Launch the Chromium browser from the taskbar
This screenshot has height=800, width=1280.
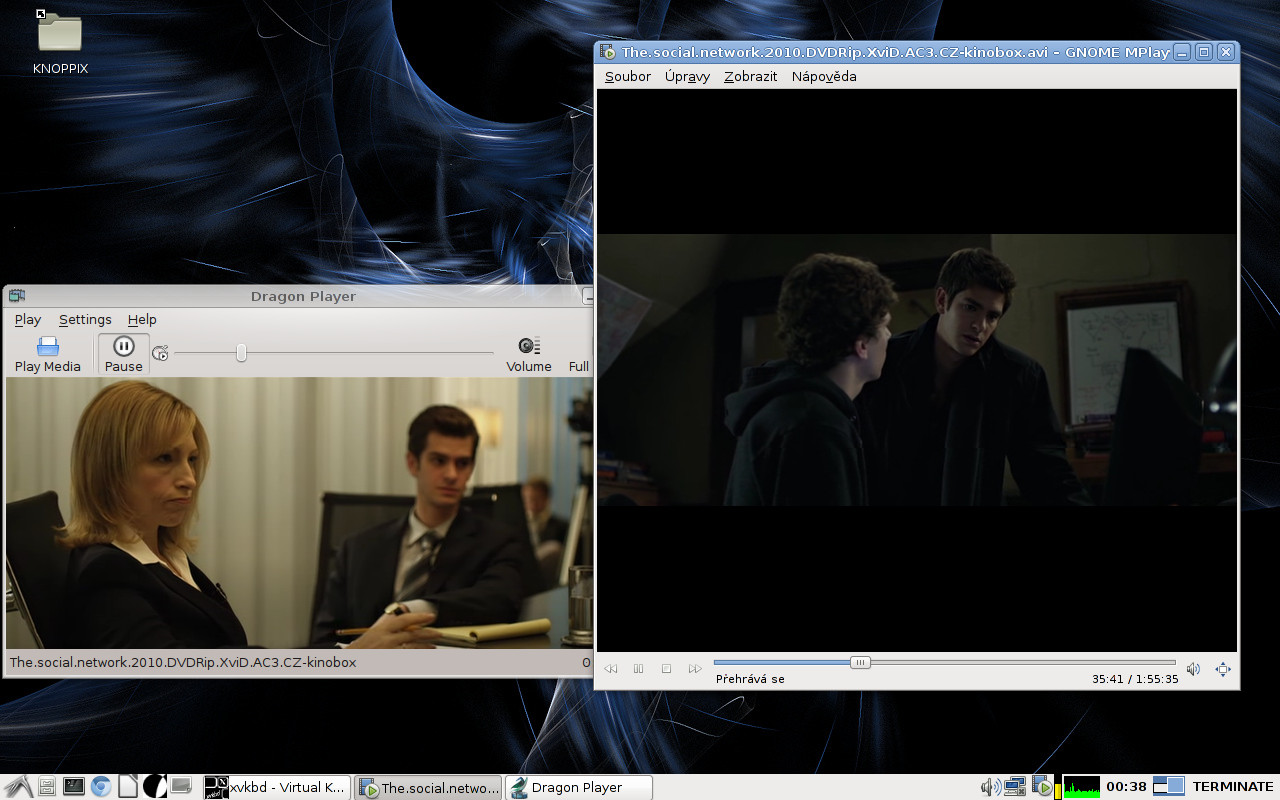point(101,787)
